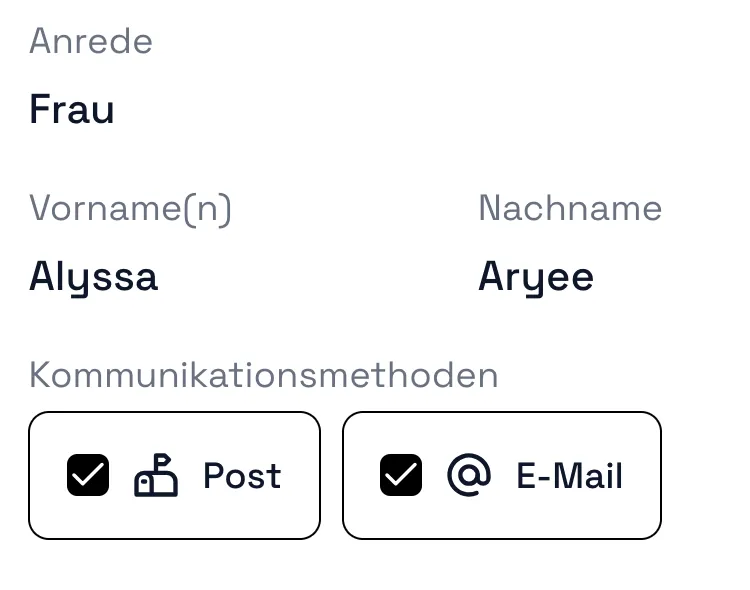The image size is (750, 590).
Task: Click the Nachname field label
Action: point(570,208)
